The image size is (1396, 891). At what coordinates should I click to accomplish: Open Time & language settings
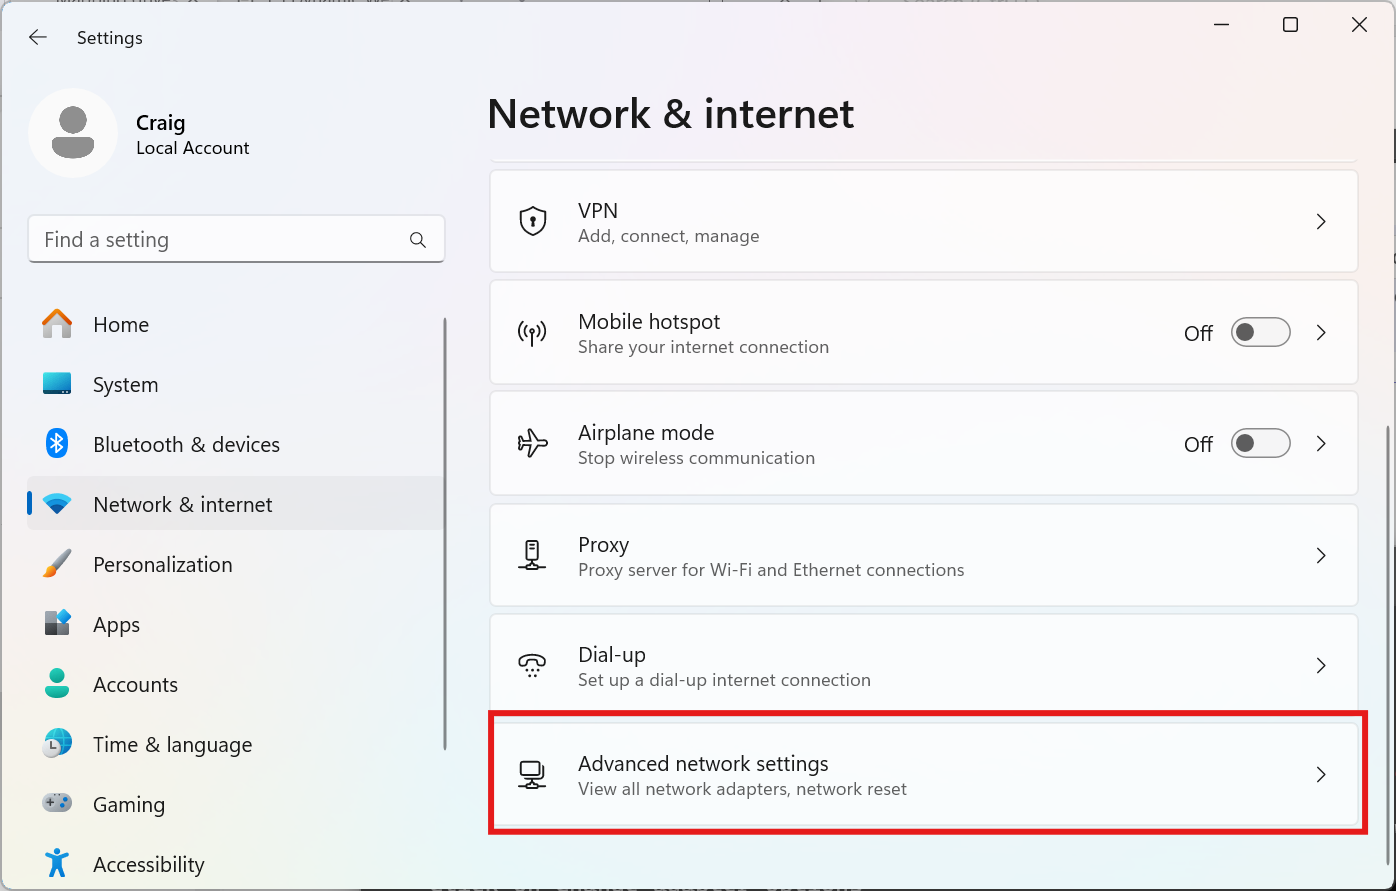click(236, 744)
